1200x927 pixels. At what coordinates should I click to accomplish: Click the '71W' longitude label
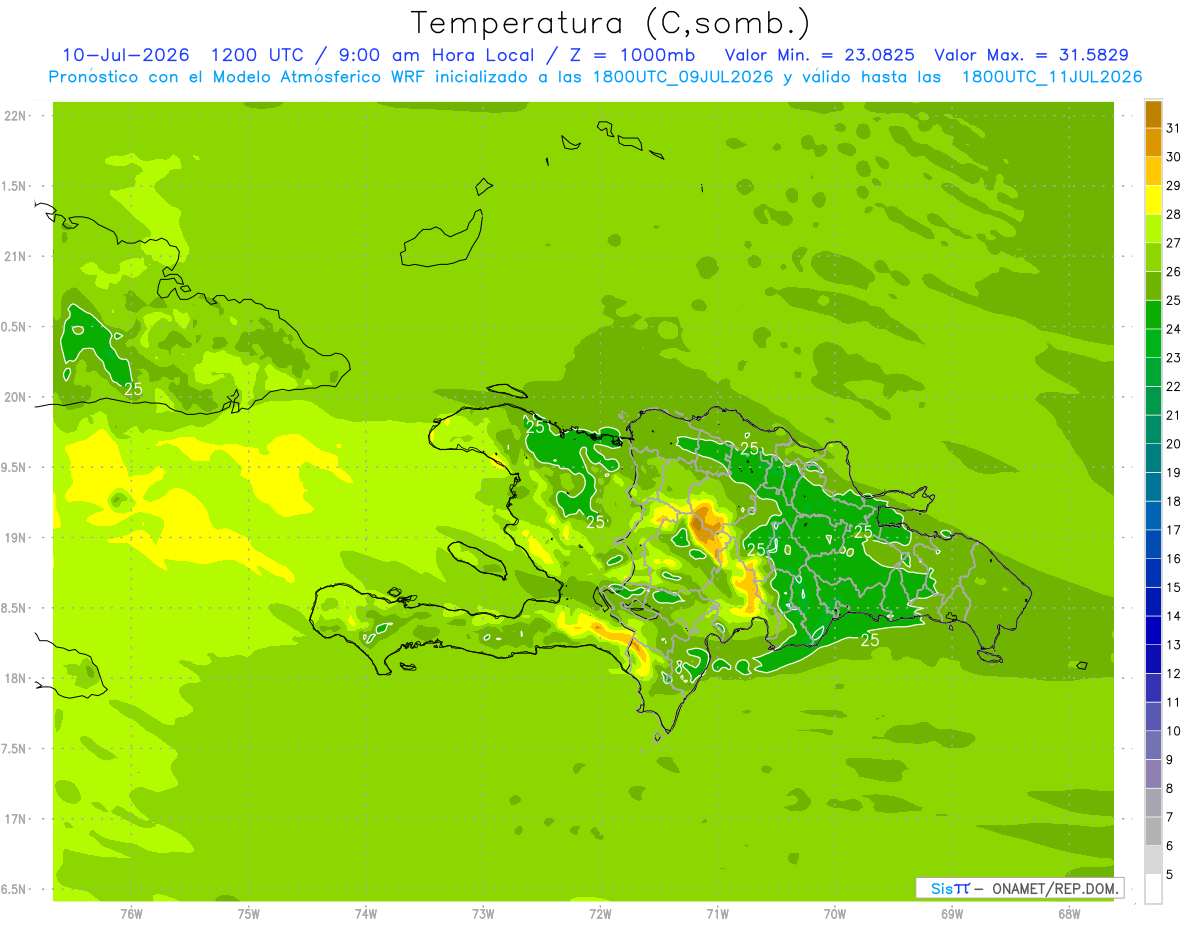pyautogui.click(x=717, y=914)
